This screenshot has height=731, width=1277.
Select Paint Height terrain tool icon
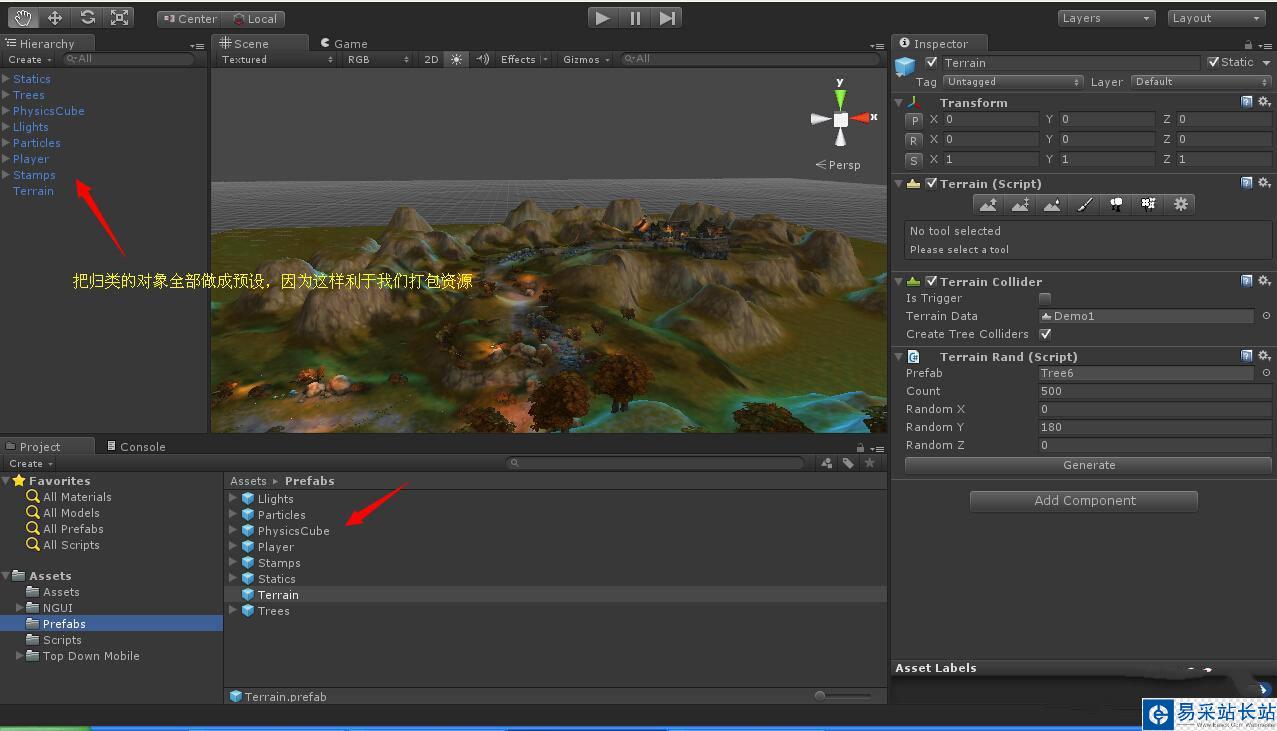(x=1020, y=204)
